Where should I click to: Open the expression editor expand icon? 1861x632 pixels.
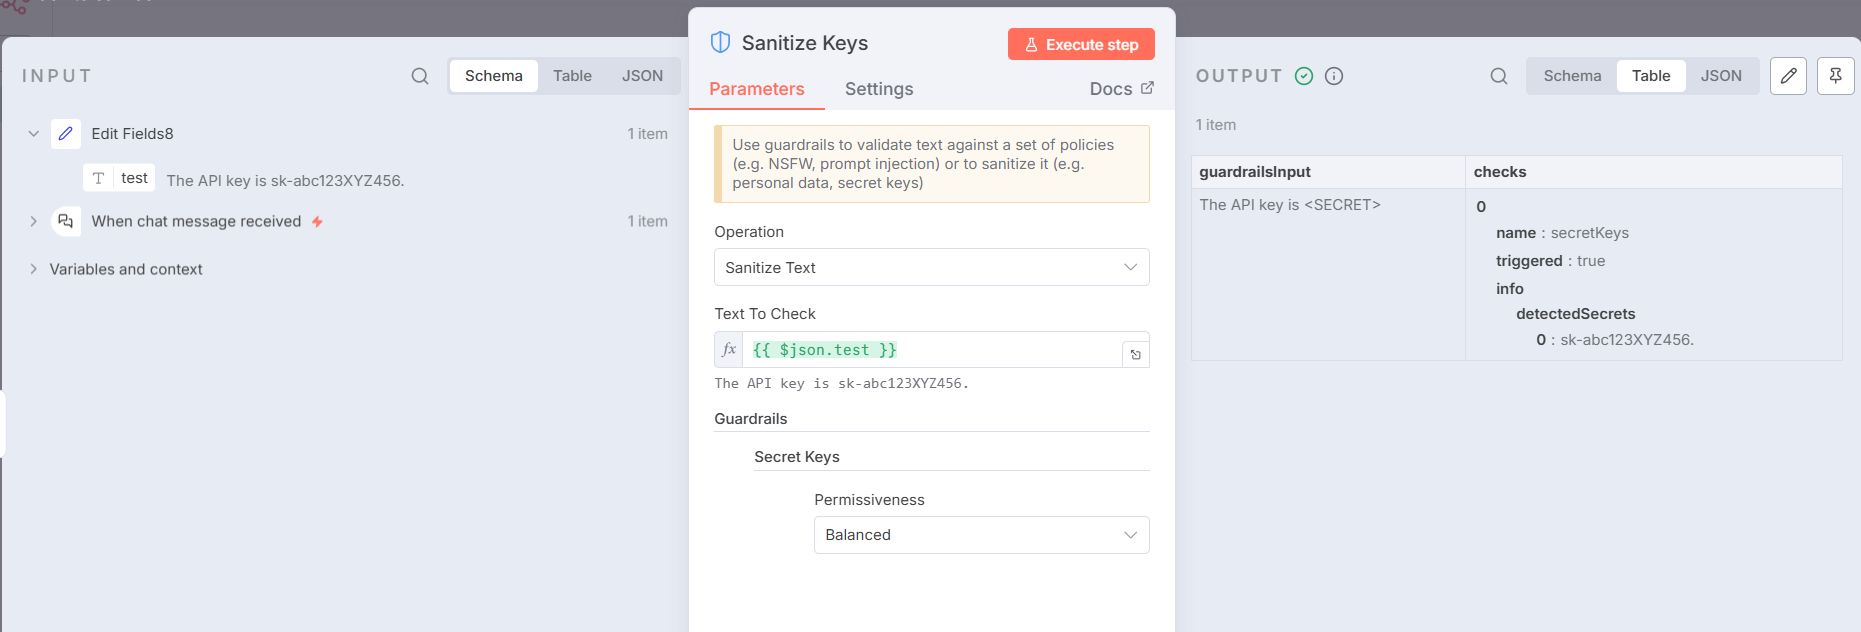coord(1135,352)
